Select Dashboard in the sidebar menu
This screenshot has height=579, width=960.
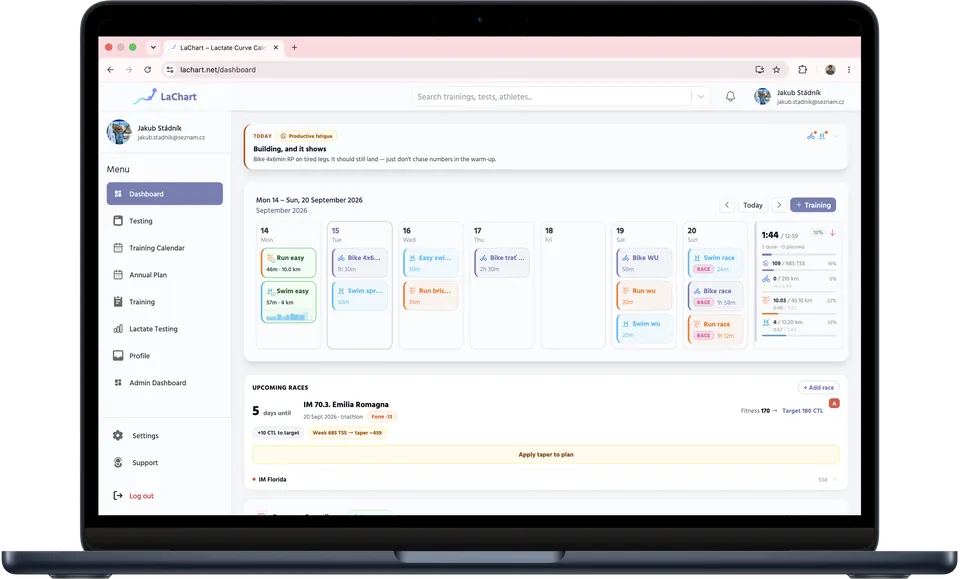(x=165, y=194)
